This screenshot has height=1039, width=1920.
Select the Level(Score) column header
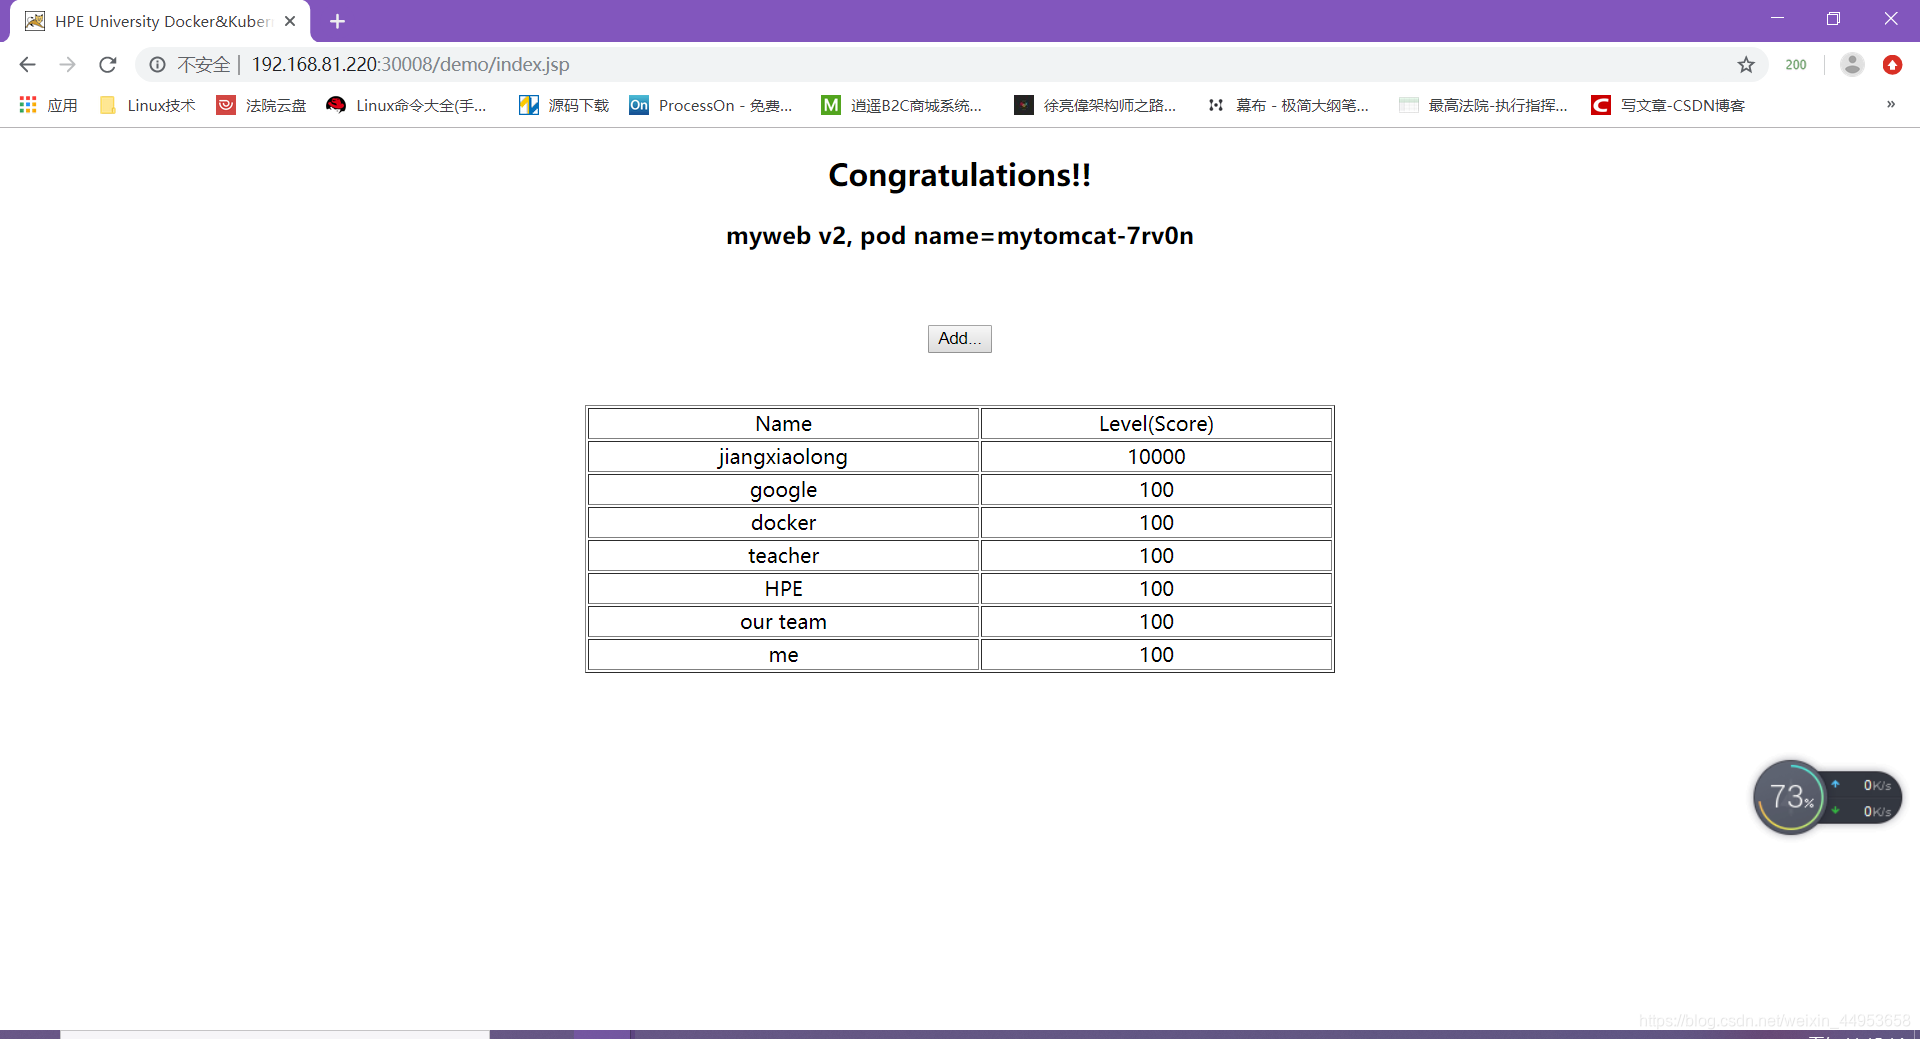(x=1156, y=424)
